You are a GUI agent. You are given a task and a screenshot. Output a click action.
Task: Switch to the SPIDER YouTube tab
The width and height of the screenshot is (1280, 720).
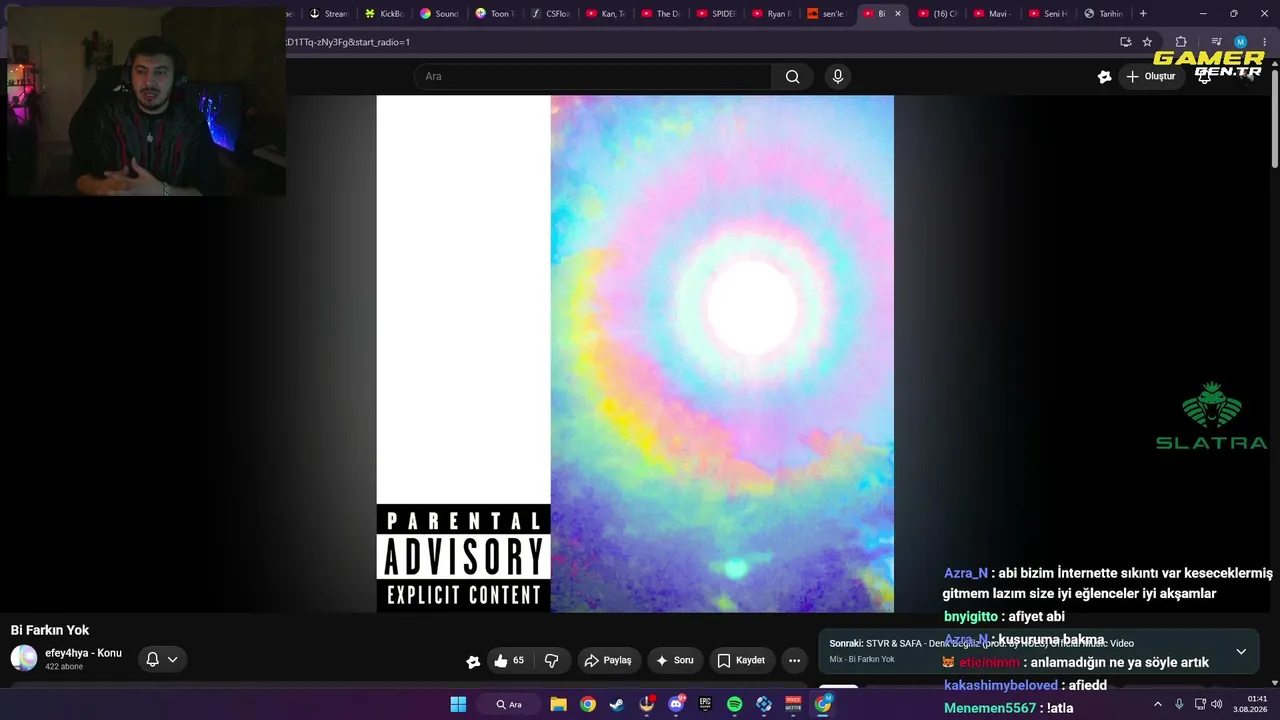coord(716,14)
